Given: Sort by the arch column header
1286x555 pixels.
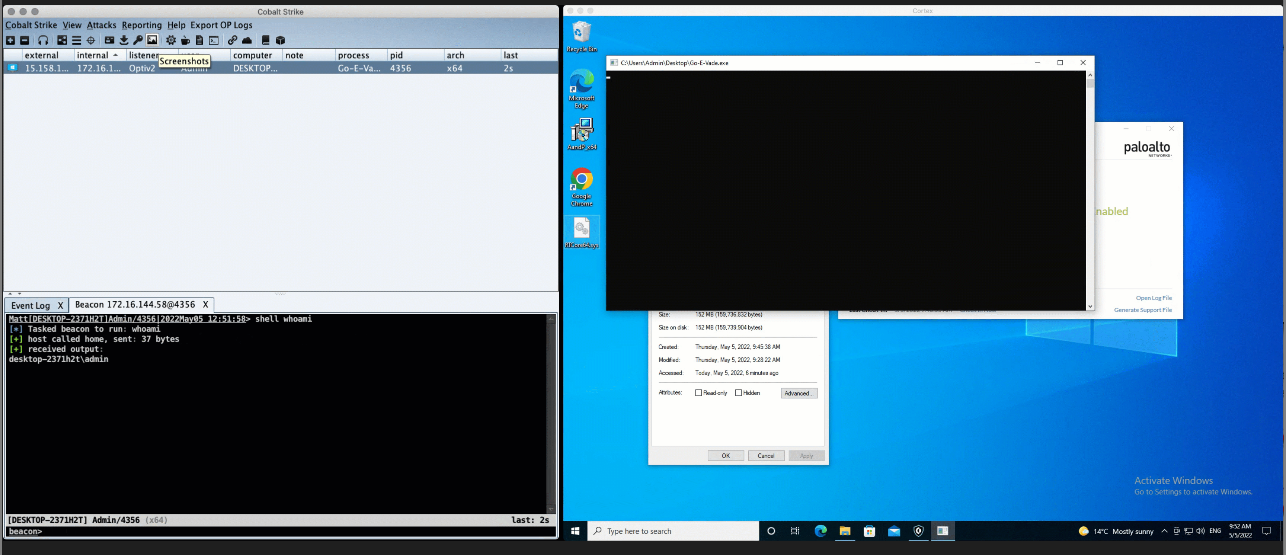Looking at the screenshot, I should [471, 55].
